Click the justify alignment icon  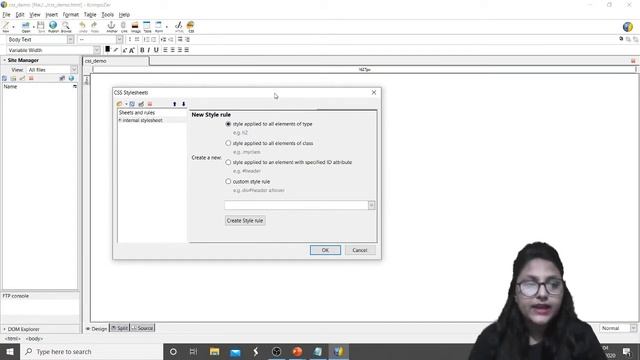187,50
